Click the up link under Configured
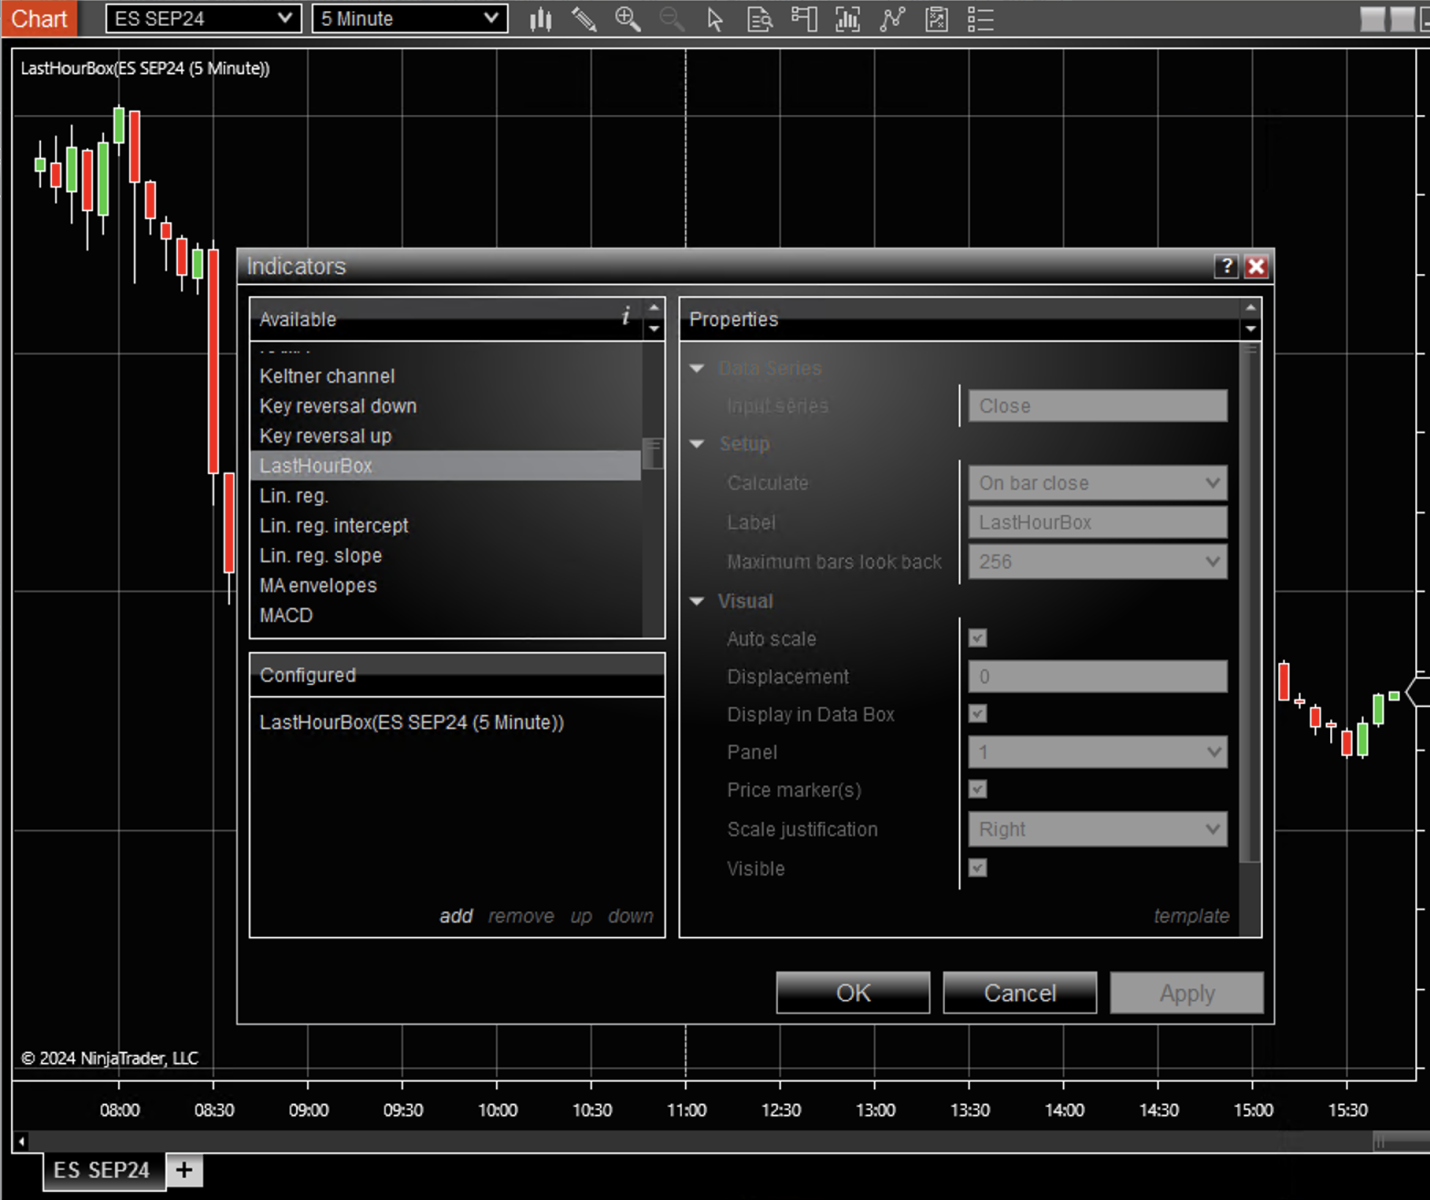This screenshot has height=1200, width=1430. coord(581,916)
